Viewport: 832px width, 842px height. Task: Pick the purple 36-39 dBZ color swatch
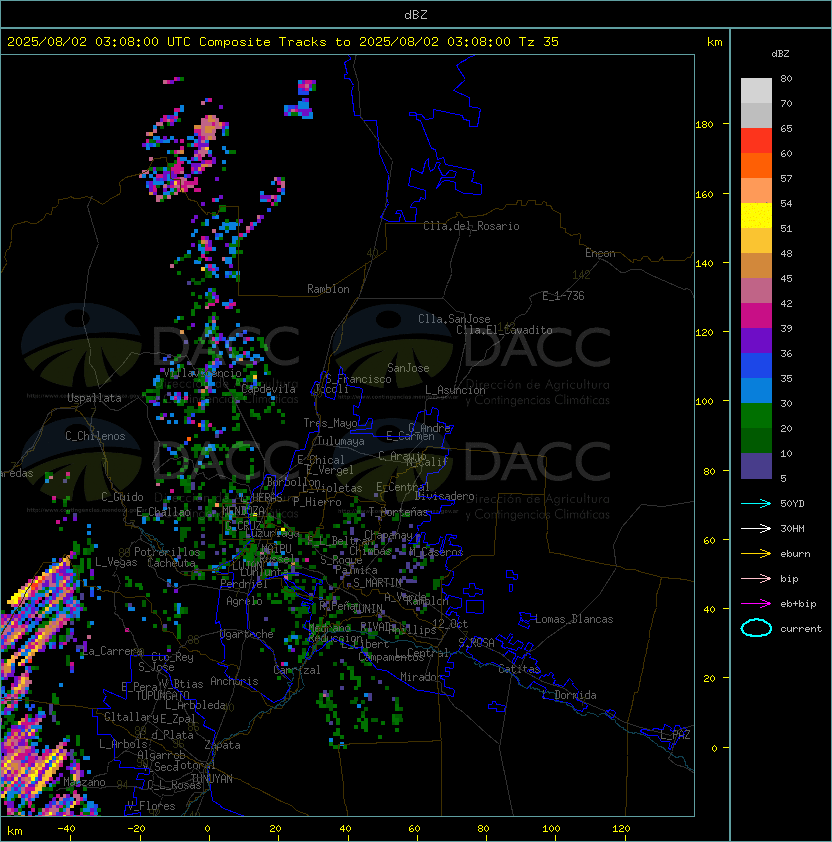(x=756, y=340)
